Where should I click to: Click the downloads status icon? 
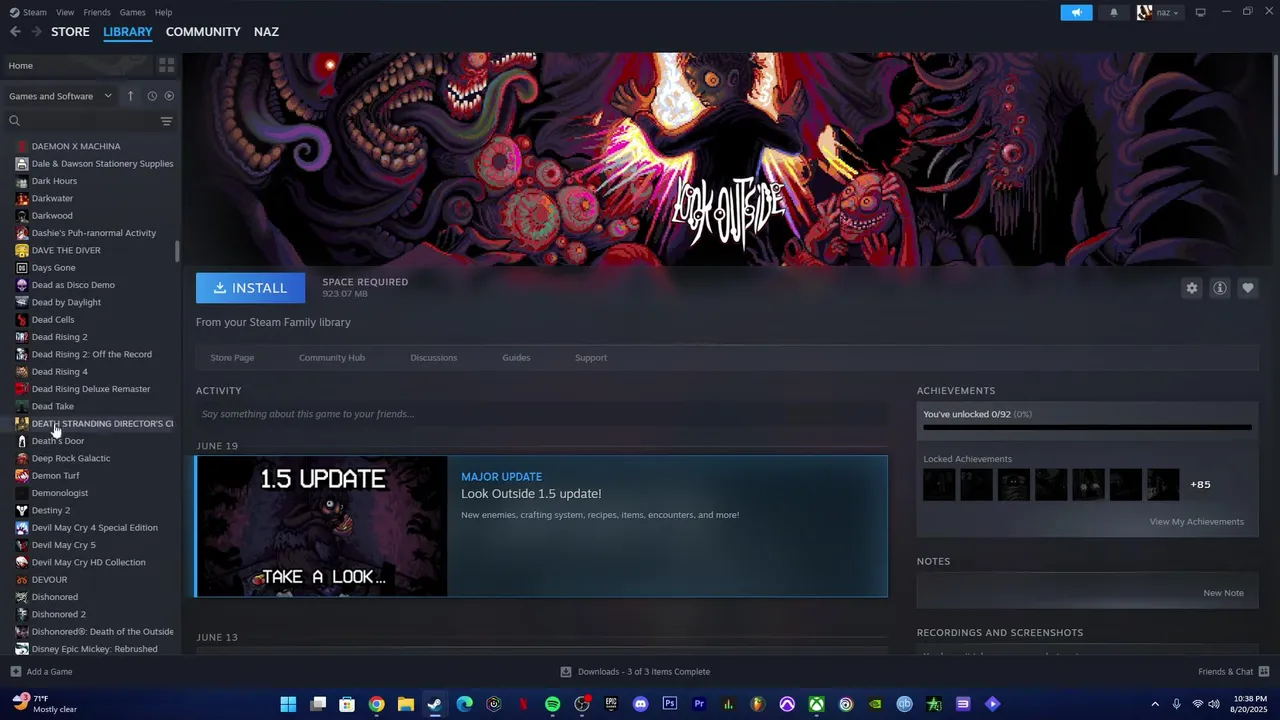pos(566,672)
